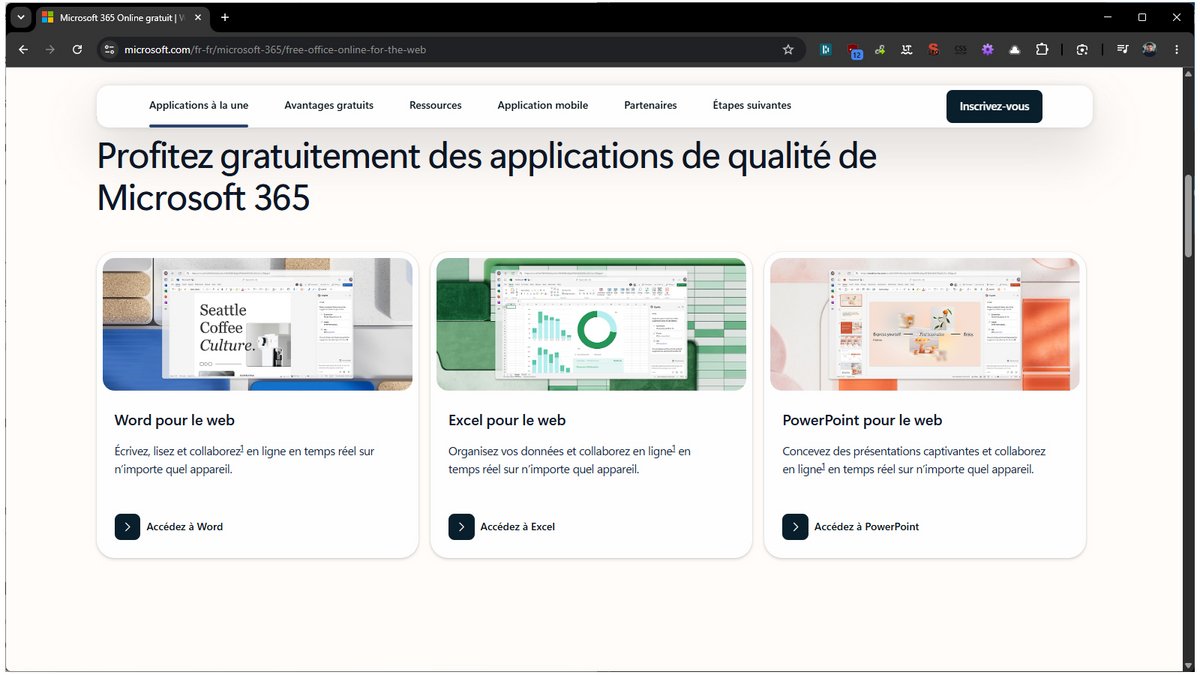The height and width of the screenshot is (675, 1200).
Task: Follow the Accédez à PowerPoint link
Action: point(867,527)
